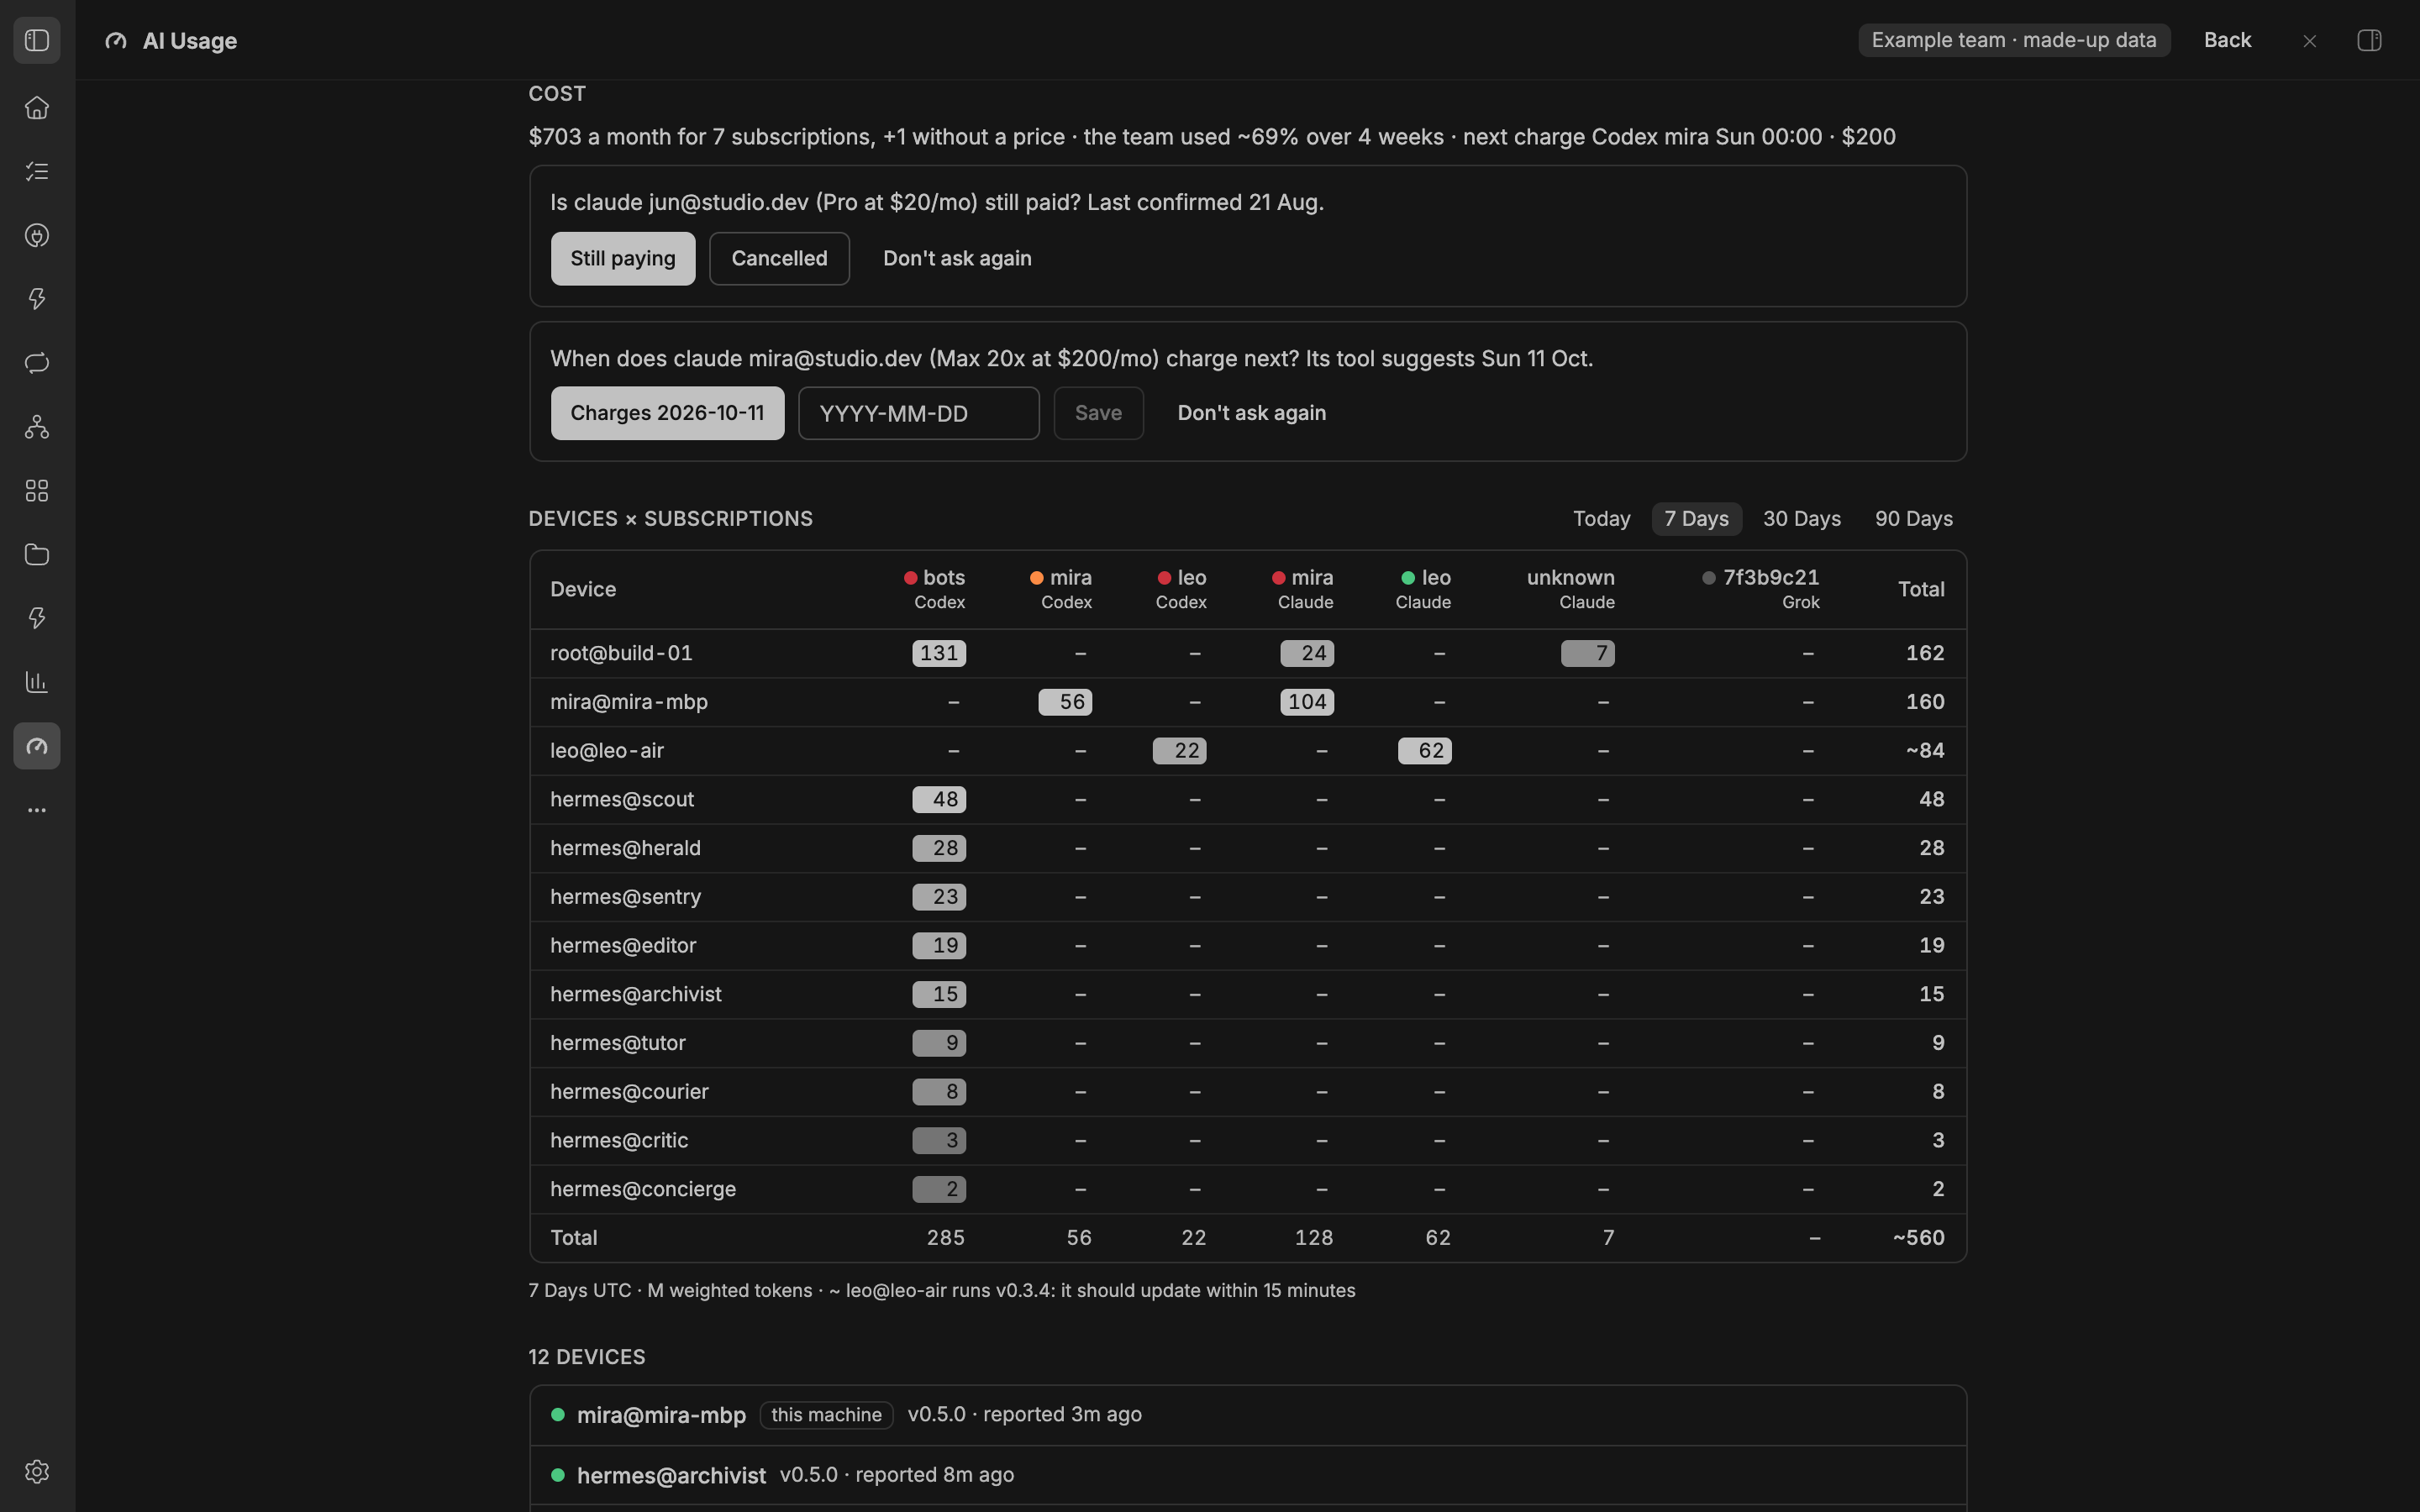Image resolution: width=2420 pixels, height=1512 pixels.
Task: Open the settings gear icon
Action: point(37,1472)
